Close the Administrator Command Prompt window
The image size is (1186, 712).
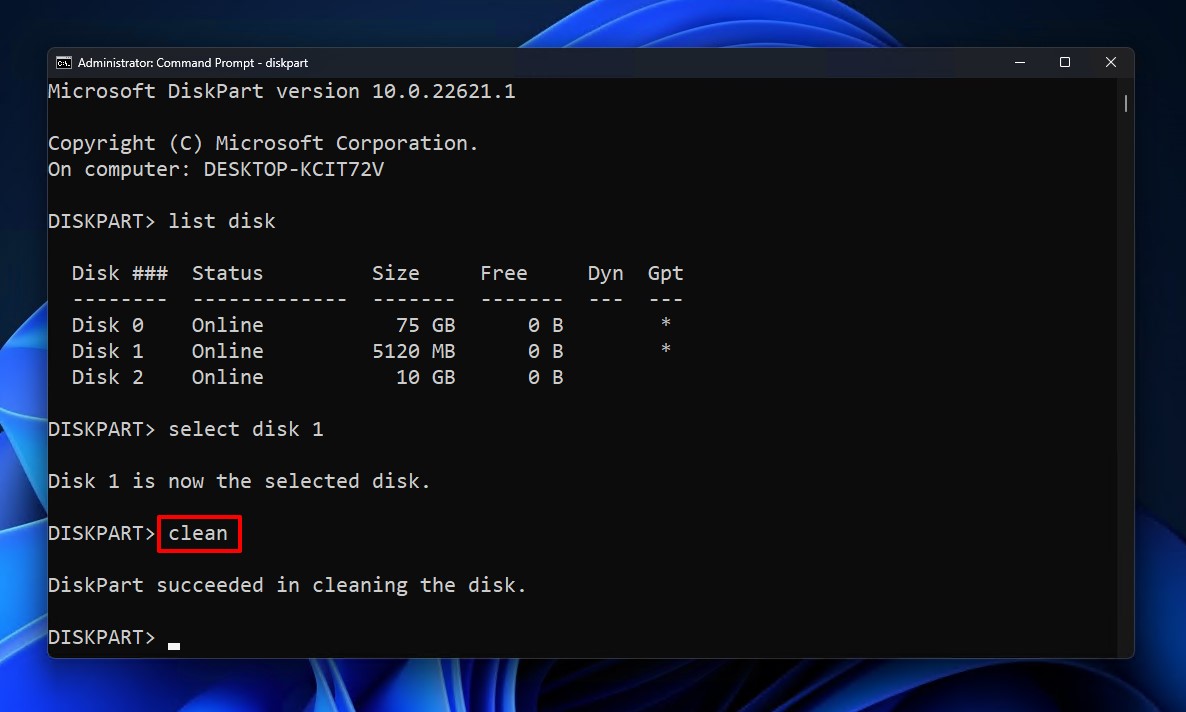[1110, 62]
